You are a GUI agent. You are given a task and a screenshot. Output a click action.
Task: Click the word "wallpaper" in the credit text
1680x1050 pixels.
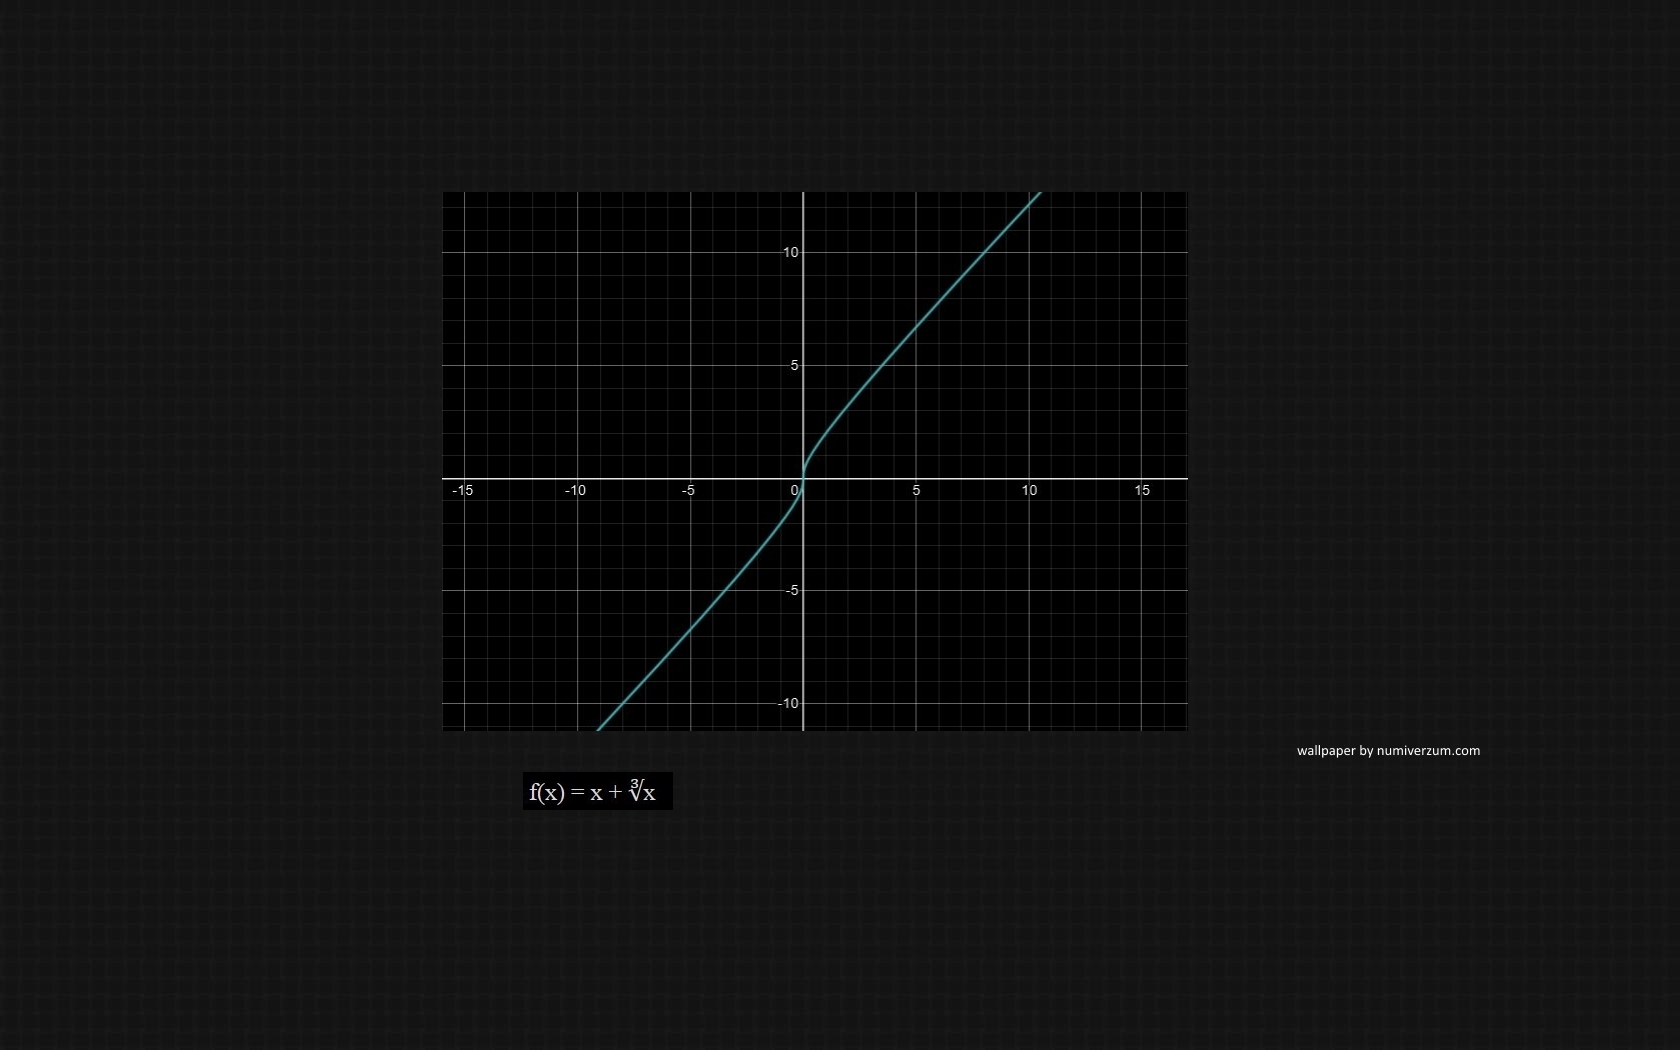1325,751
